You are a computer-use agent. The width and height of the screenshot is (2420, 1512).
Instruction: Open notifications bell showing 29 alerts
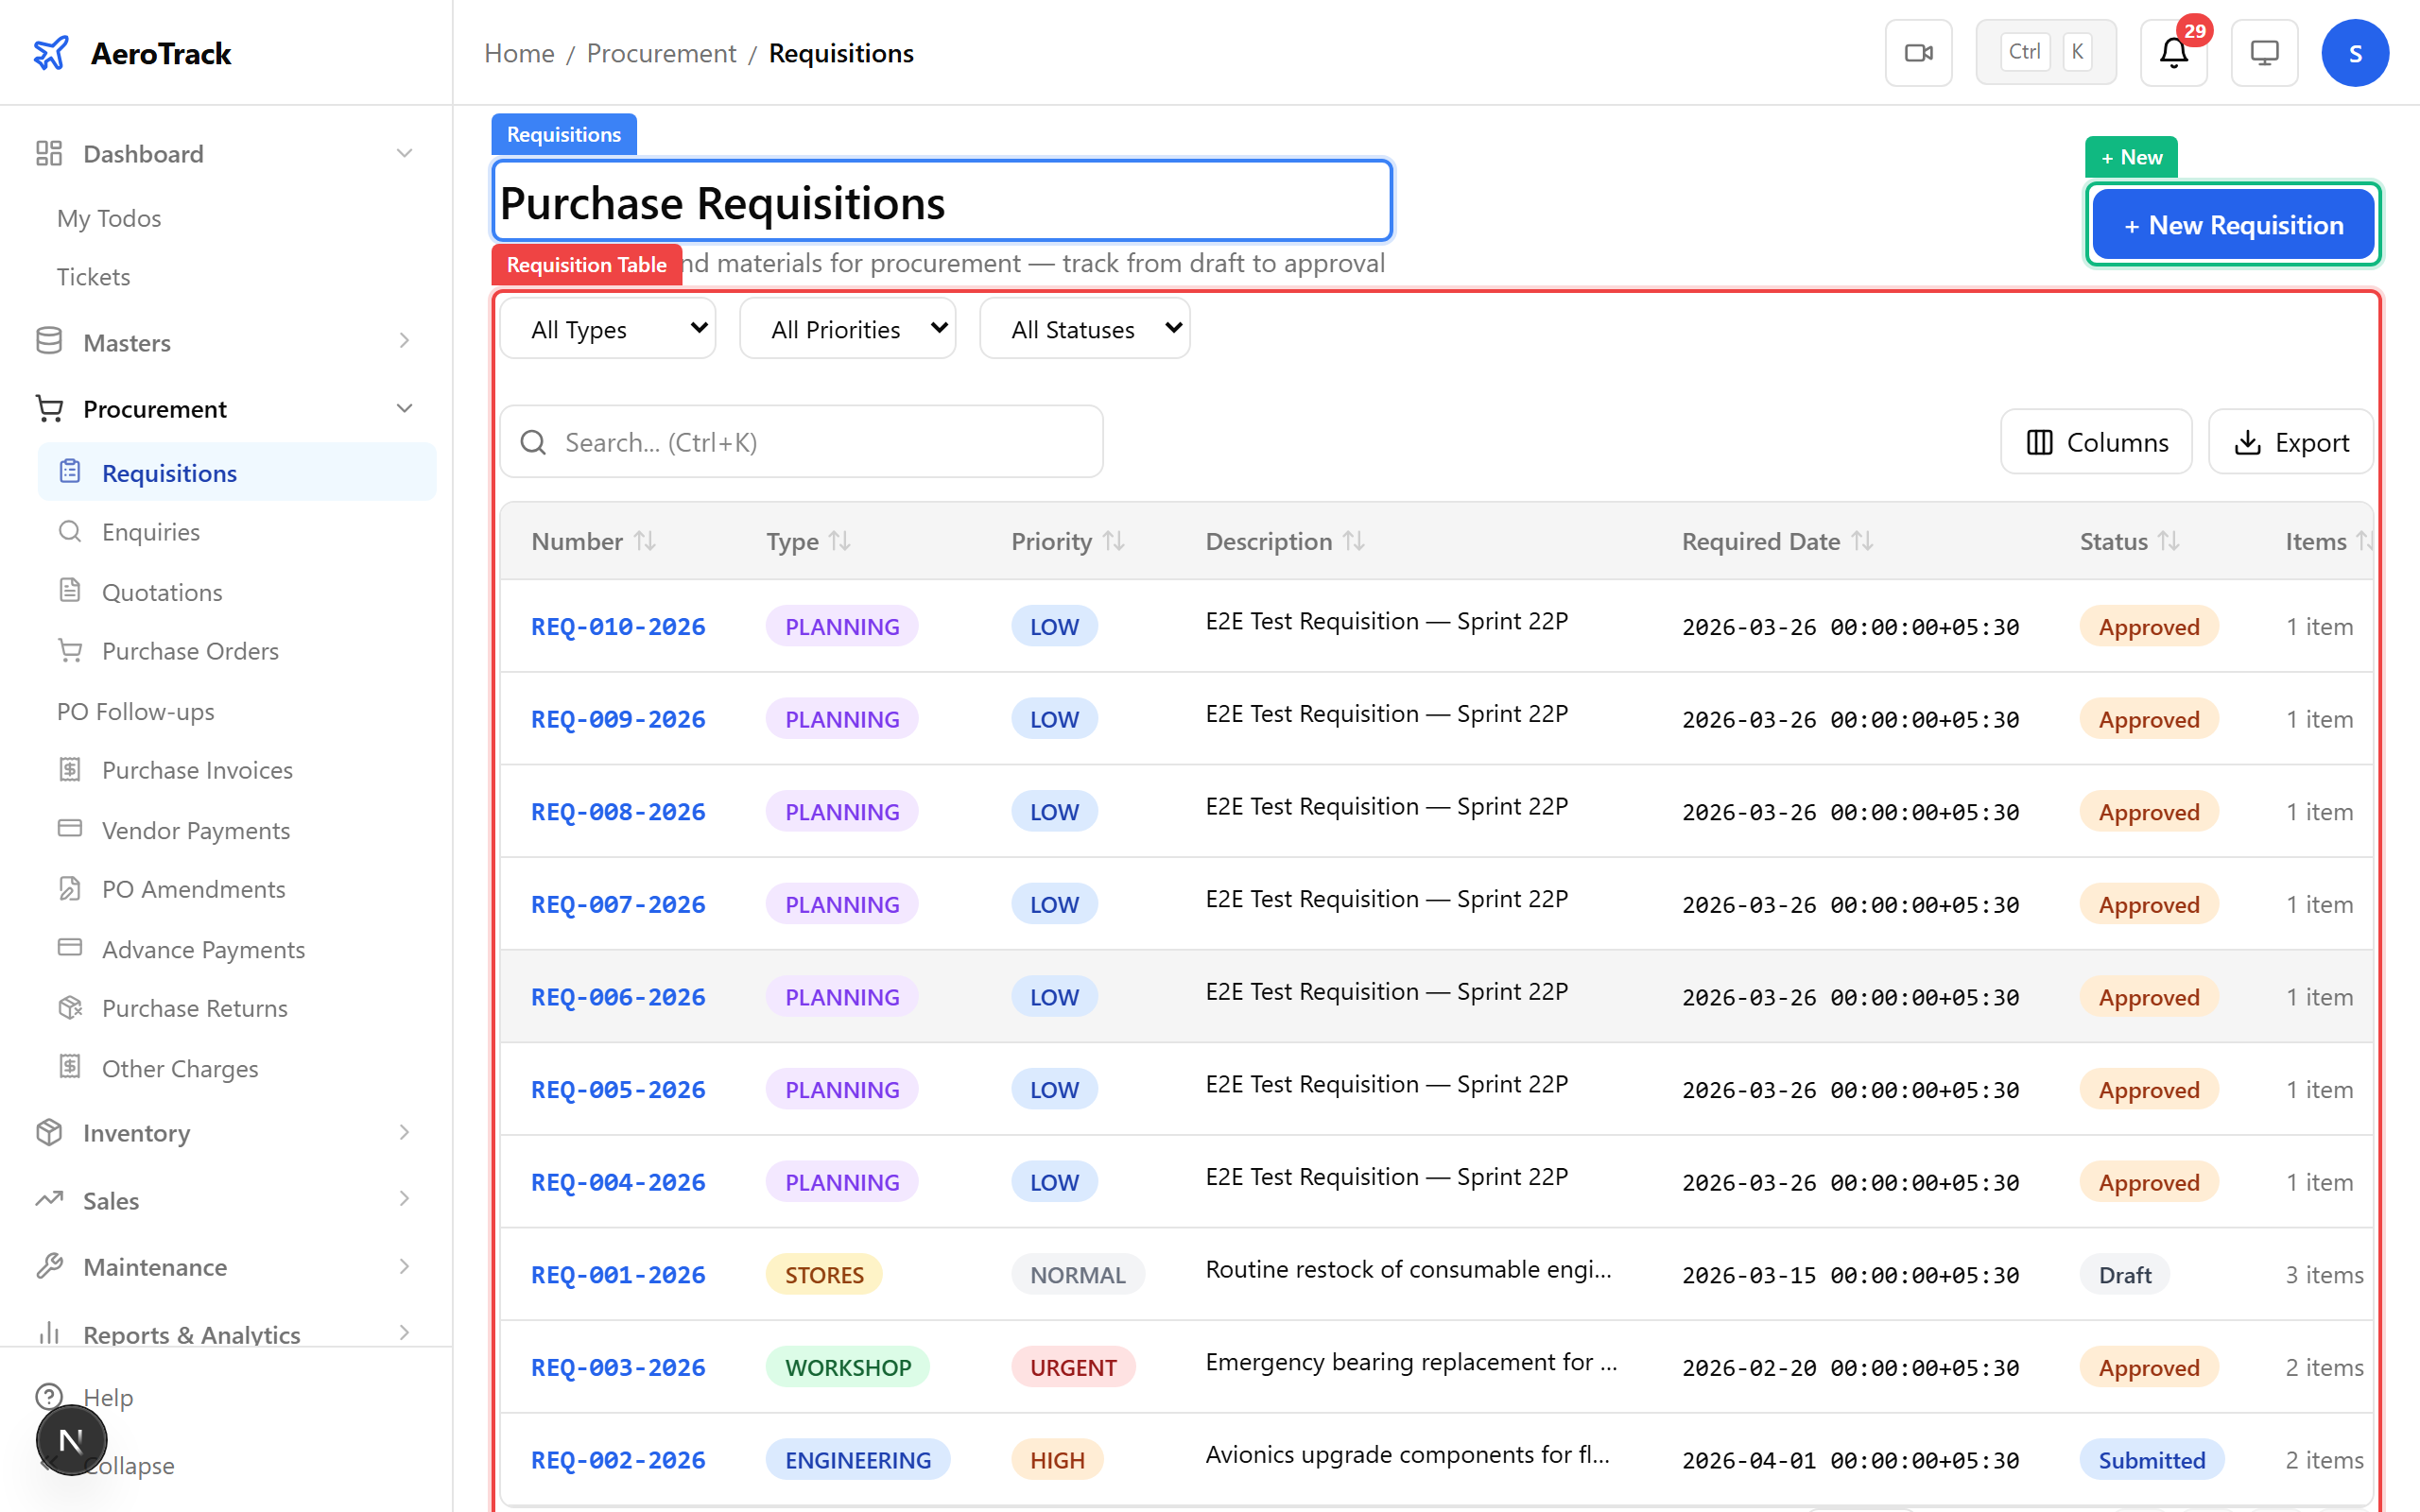click(x=2172, y=53)
